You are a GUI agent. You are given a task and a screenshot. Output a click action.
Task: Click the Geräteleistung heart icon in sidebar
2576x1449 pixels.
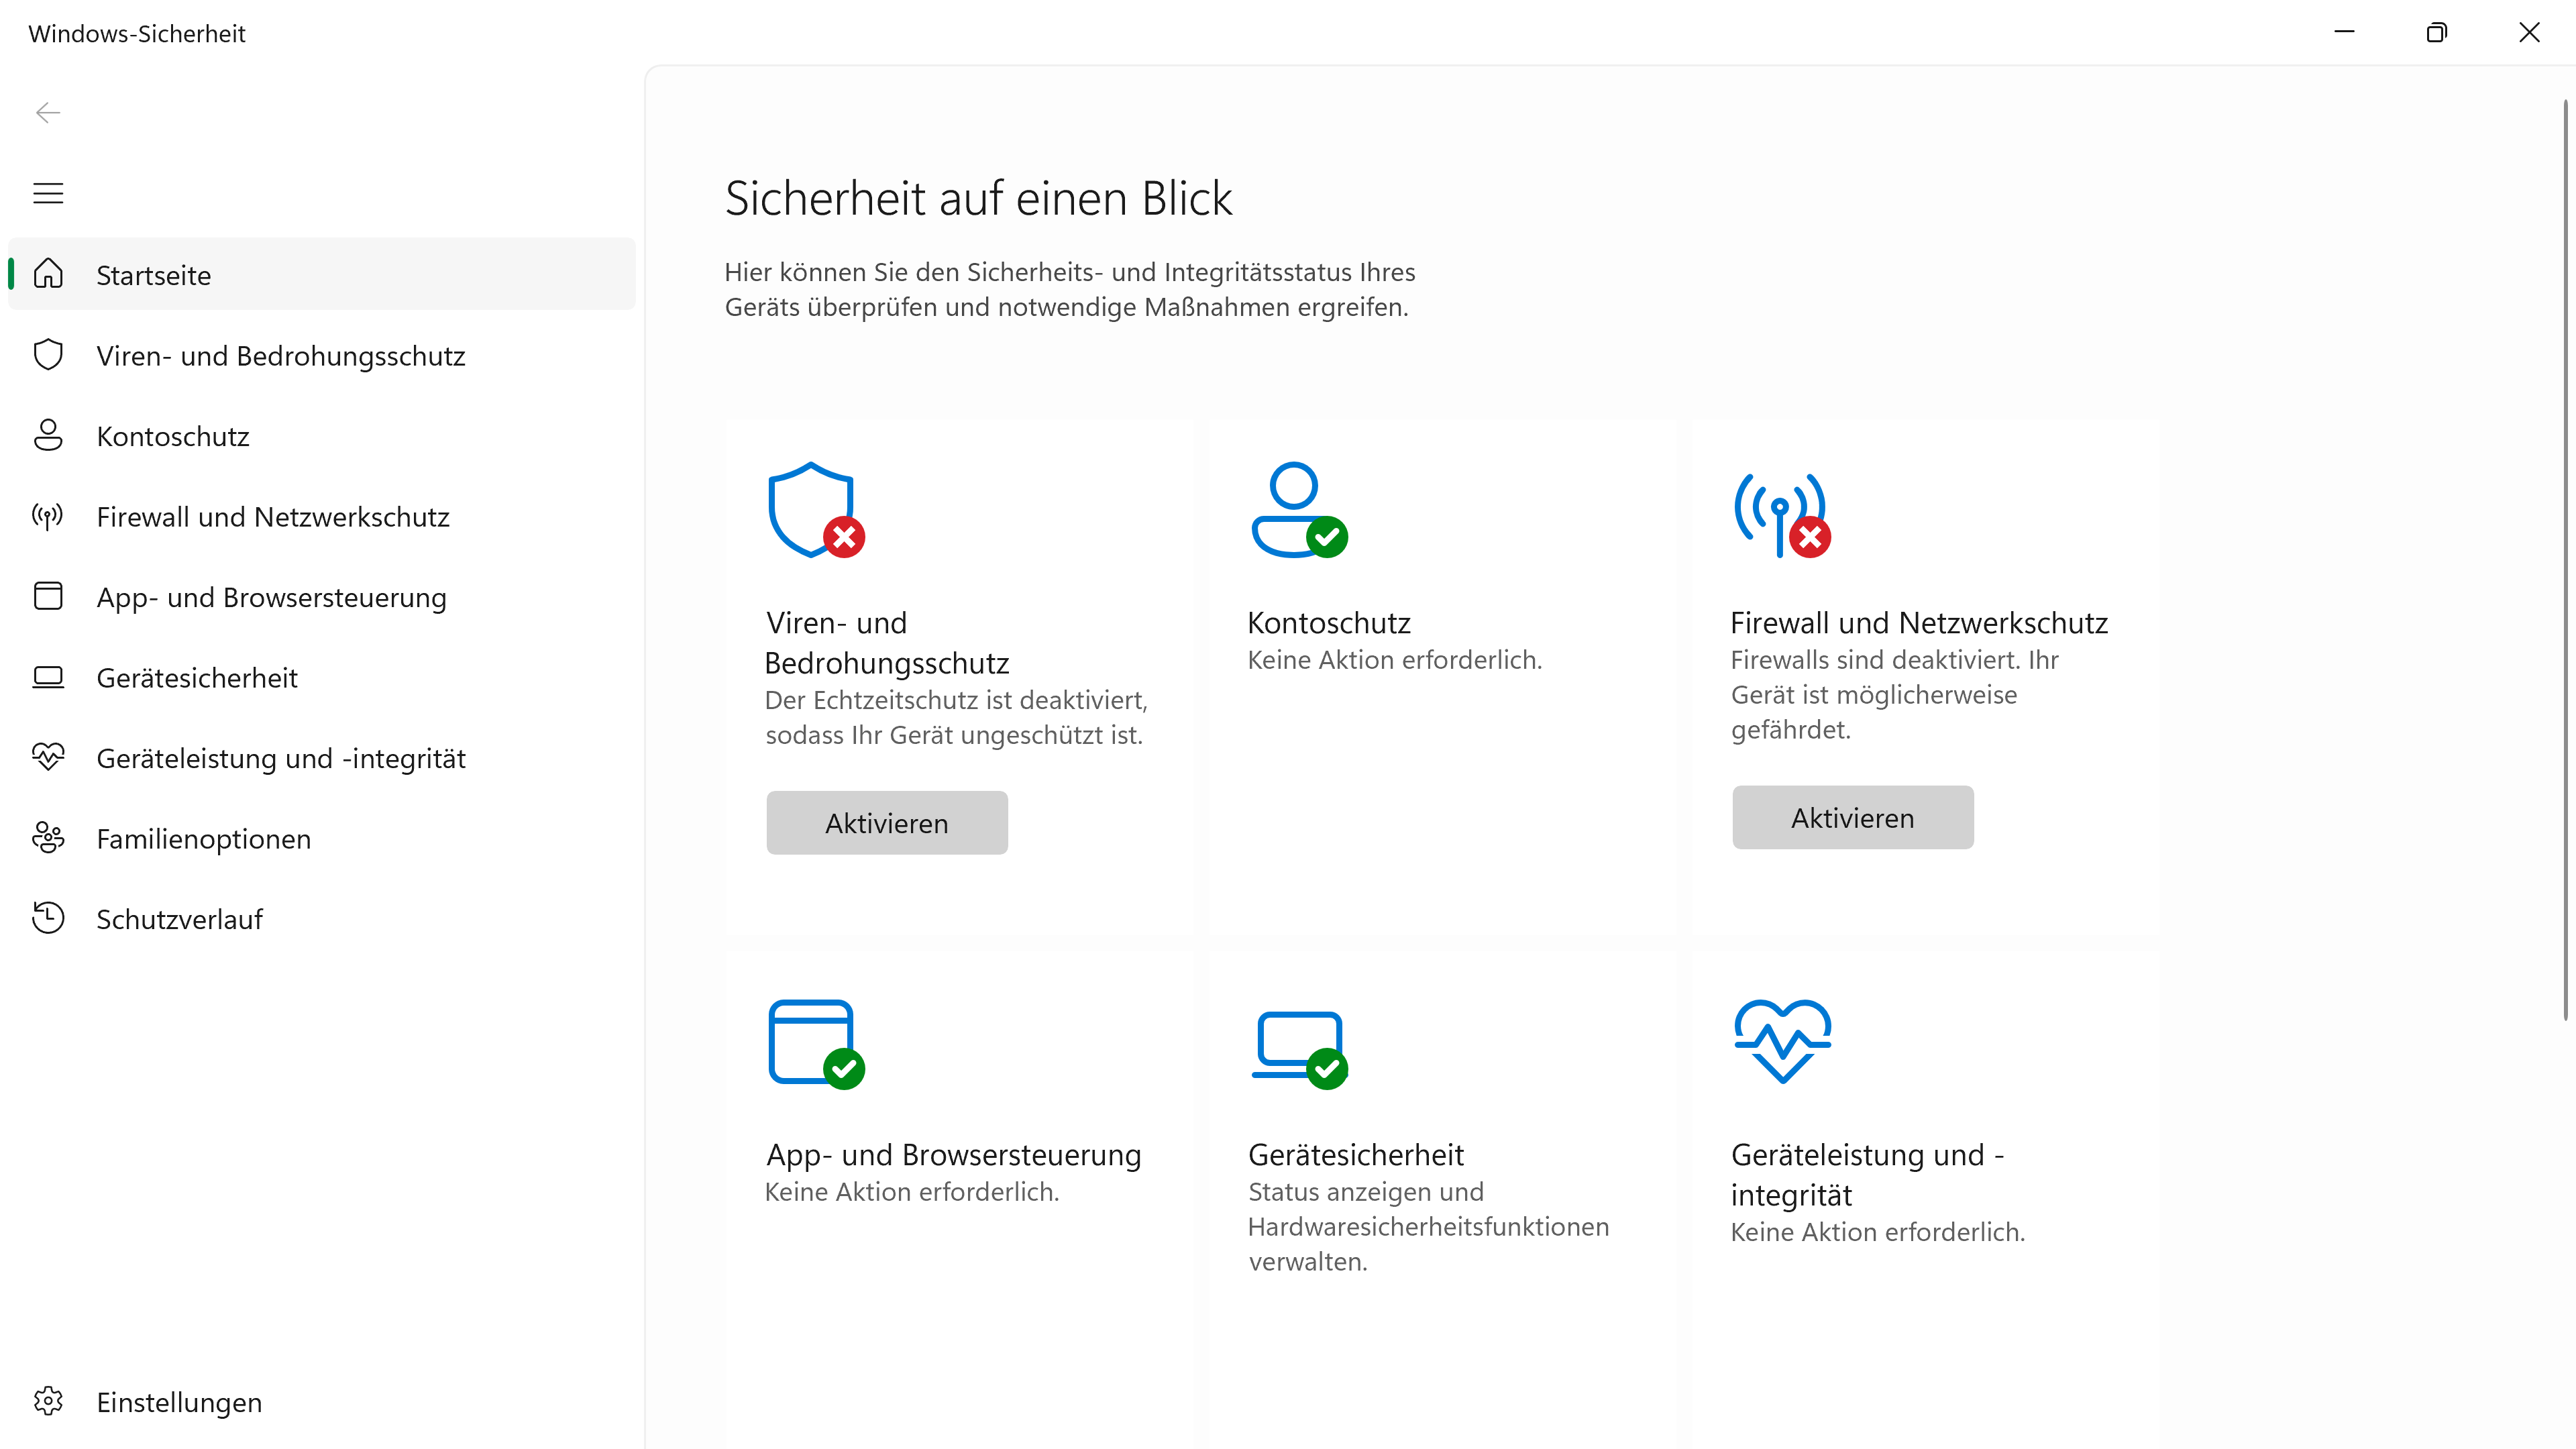pyautogui.click(x=48, y=757)
